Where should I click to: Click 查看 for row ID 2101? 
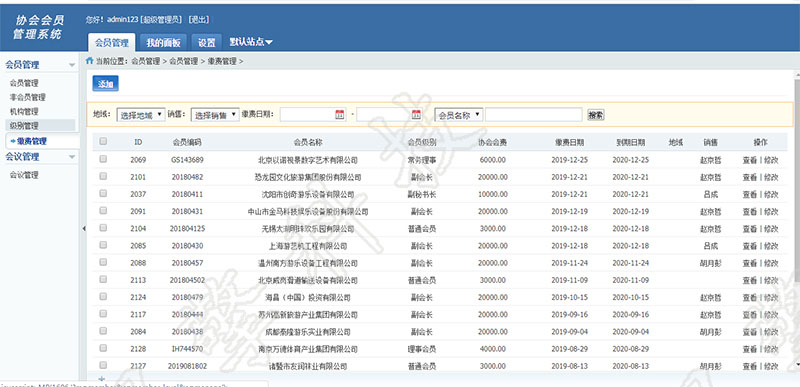coord(749,177)
